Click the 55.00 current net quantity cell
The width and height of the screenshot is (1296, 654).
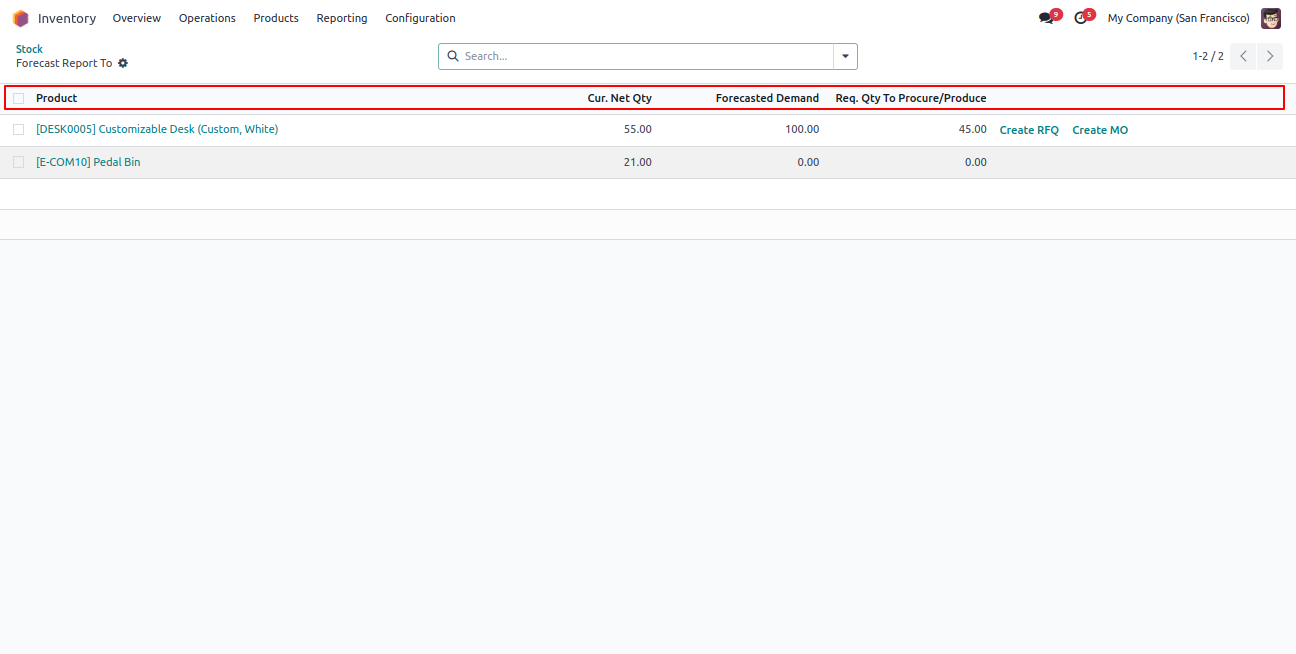637,130
